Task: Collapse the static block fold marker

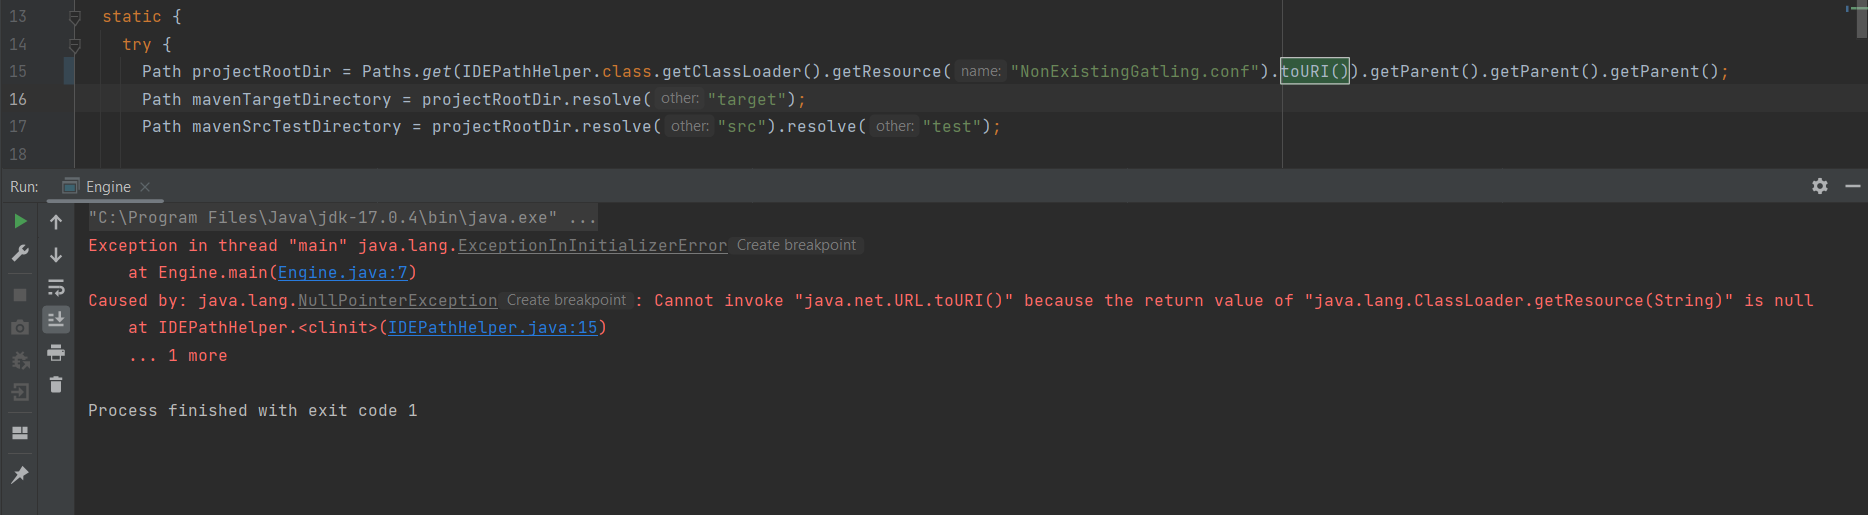Action: coord(74,17)
